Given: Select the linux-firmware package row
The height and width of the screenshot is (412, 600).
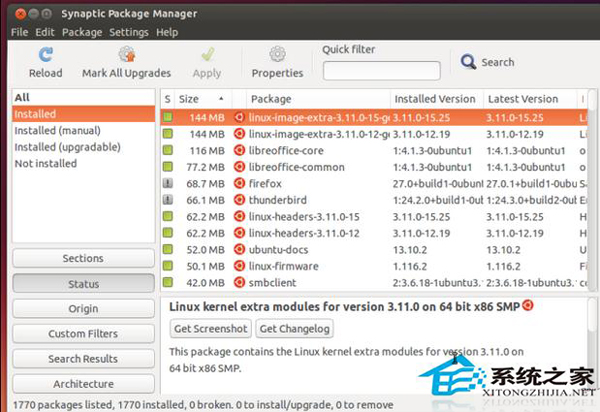Looking at the screenshot, I should click(374, 266).
